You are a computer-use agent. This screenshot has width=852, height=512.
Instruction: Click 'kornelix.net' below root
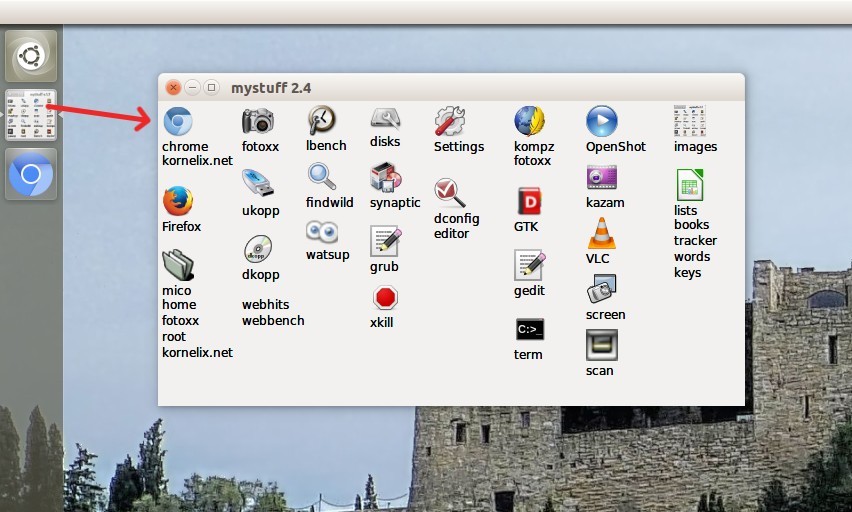197,353
